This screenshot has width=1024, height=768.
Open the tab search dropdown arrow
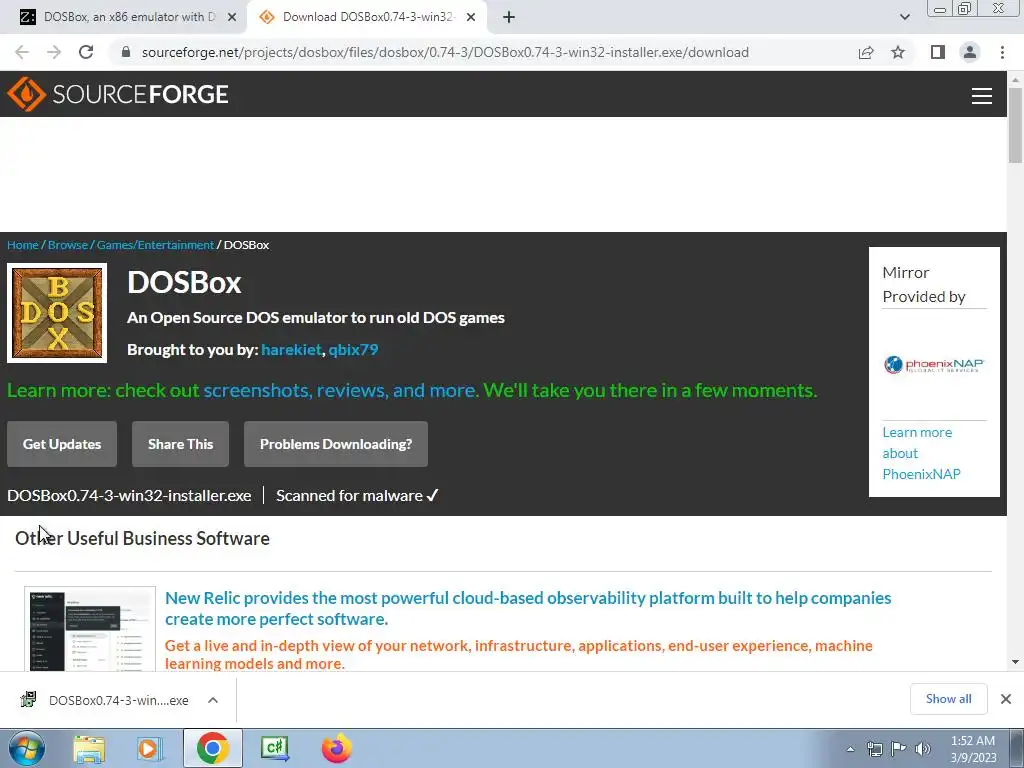point(904,17)
